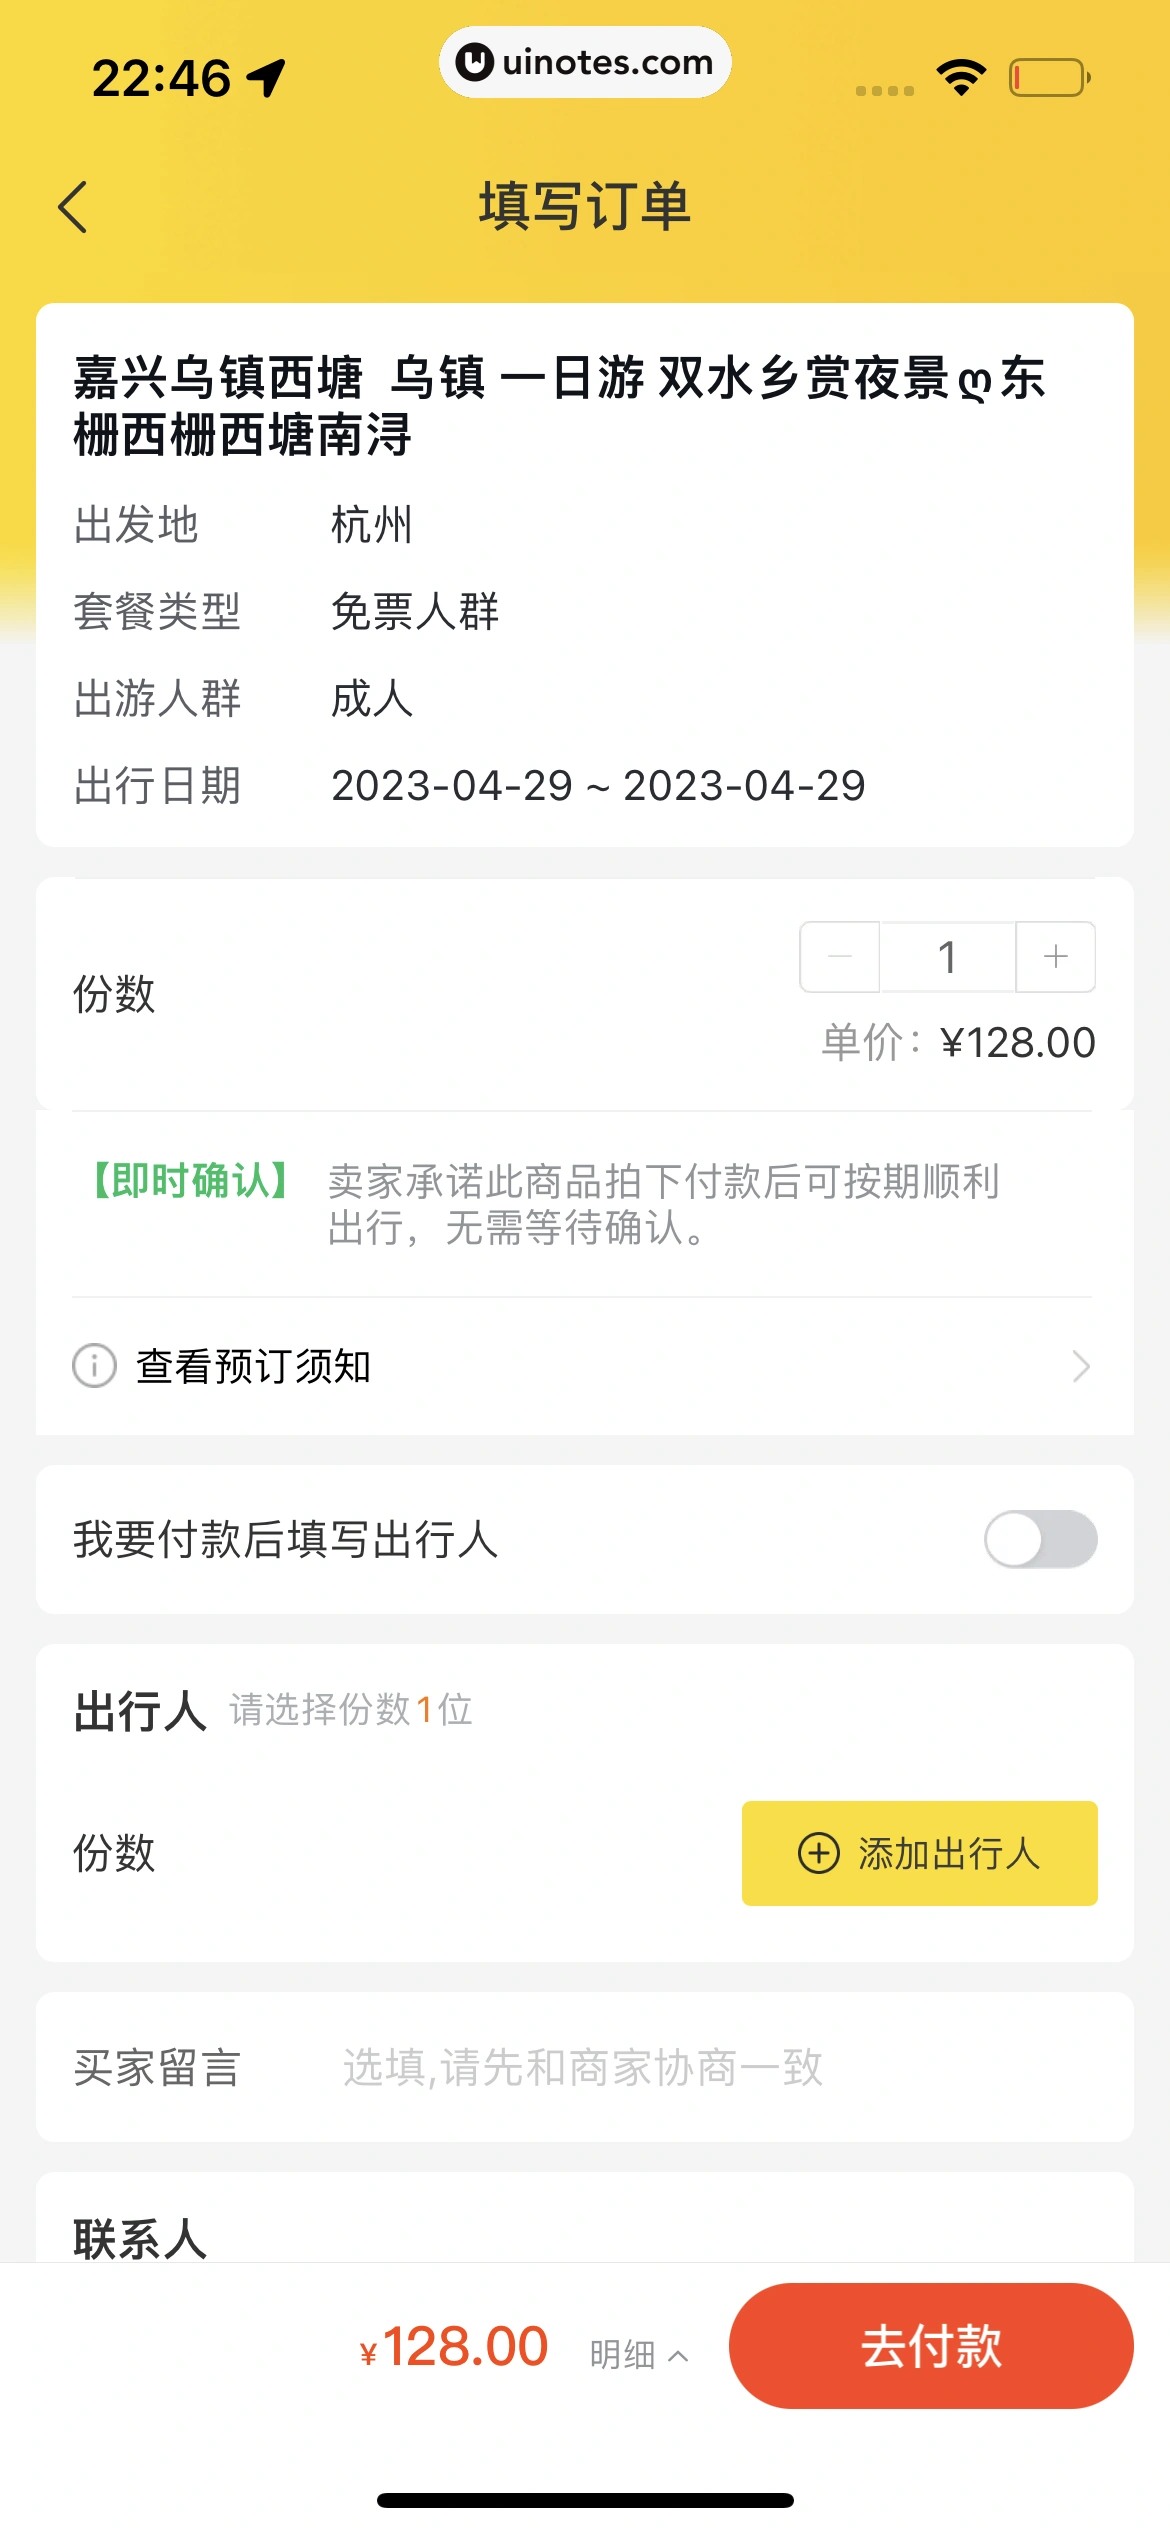Decrease quantity with the minus icon

click(840, 957)
